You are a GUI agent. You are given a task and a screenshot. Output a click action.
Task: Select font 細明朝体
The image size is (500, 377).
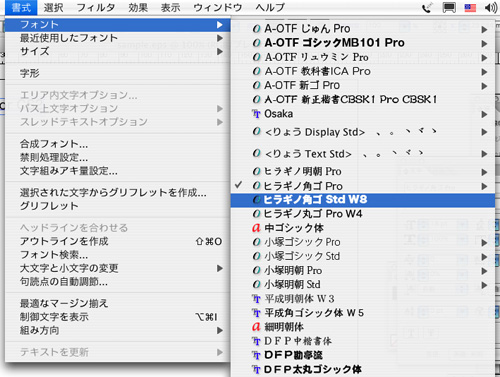(x=363, y=327)
